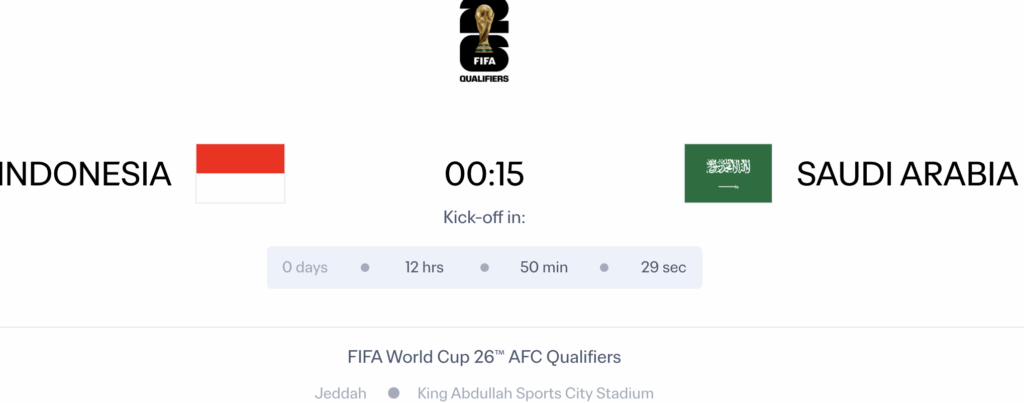Select the Saudi Arabia flag
1024x403 pixels.
[728, 173]
